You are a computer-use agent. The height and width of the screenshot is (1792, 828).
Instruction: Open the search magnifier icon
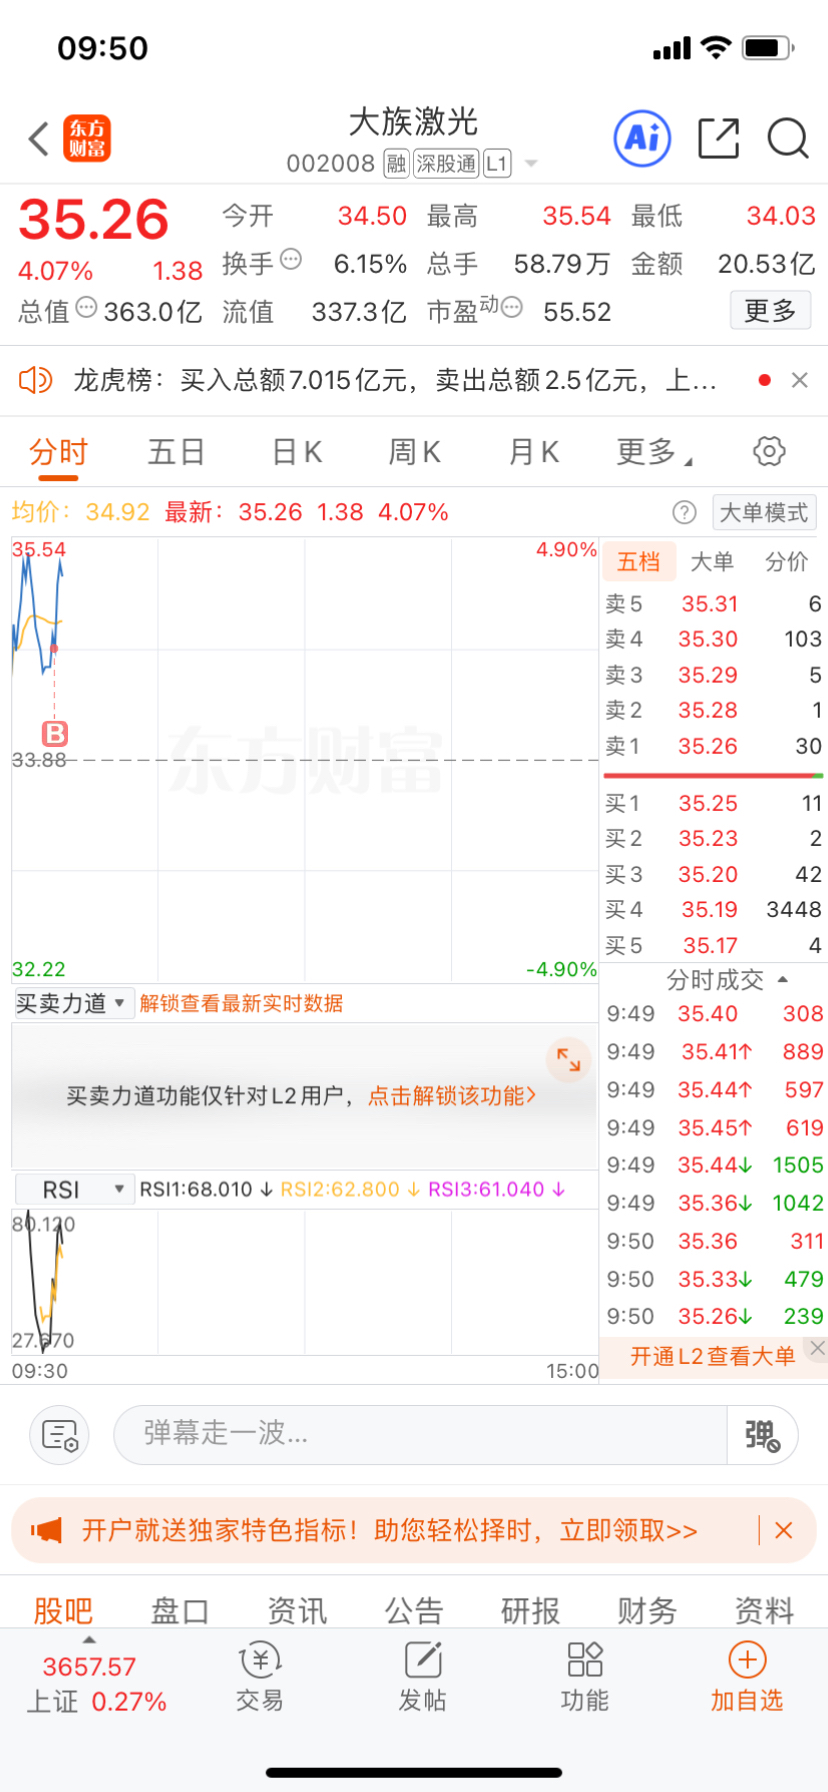(x=788, y=138)
